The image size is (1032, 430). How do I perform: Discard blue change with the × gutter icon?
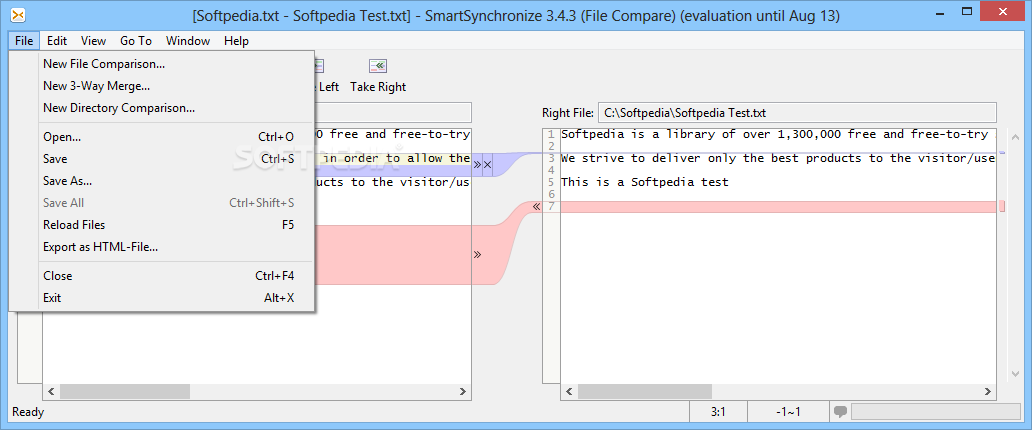click(x=488, y=165)
